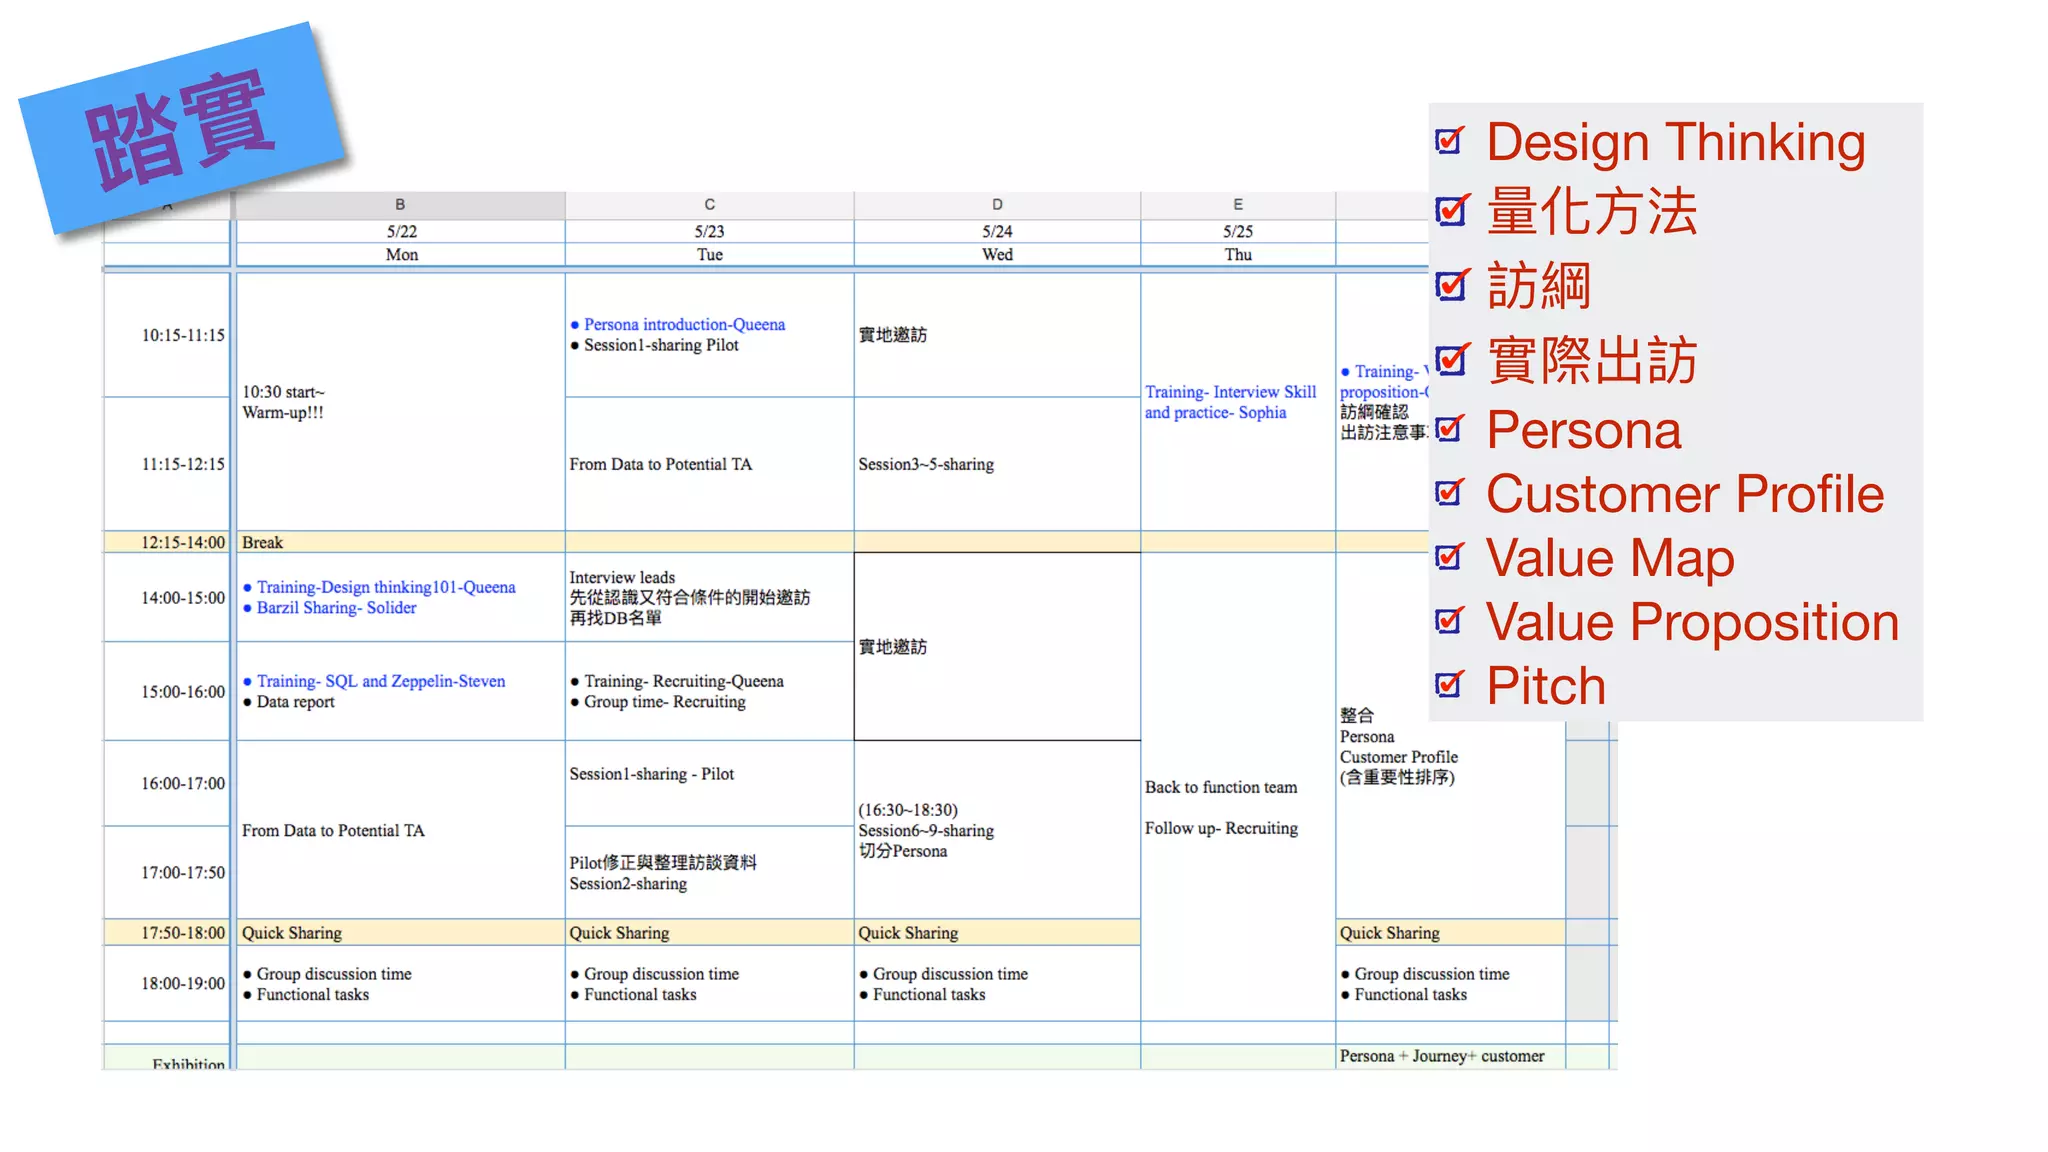
Task: Click Training-Design thinking101-Queena link
Action: pyautogui.click(x=386, y=587)
